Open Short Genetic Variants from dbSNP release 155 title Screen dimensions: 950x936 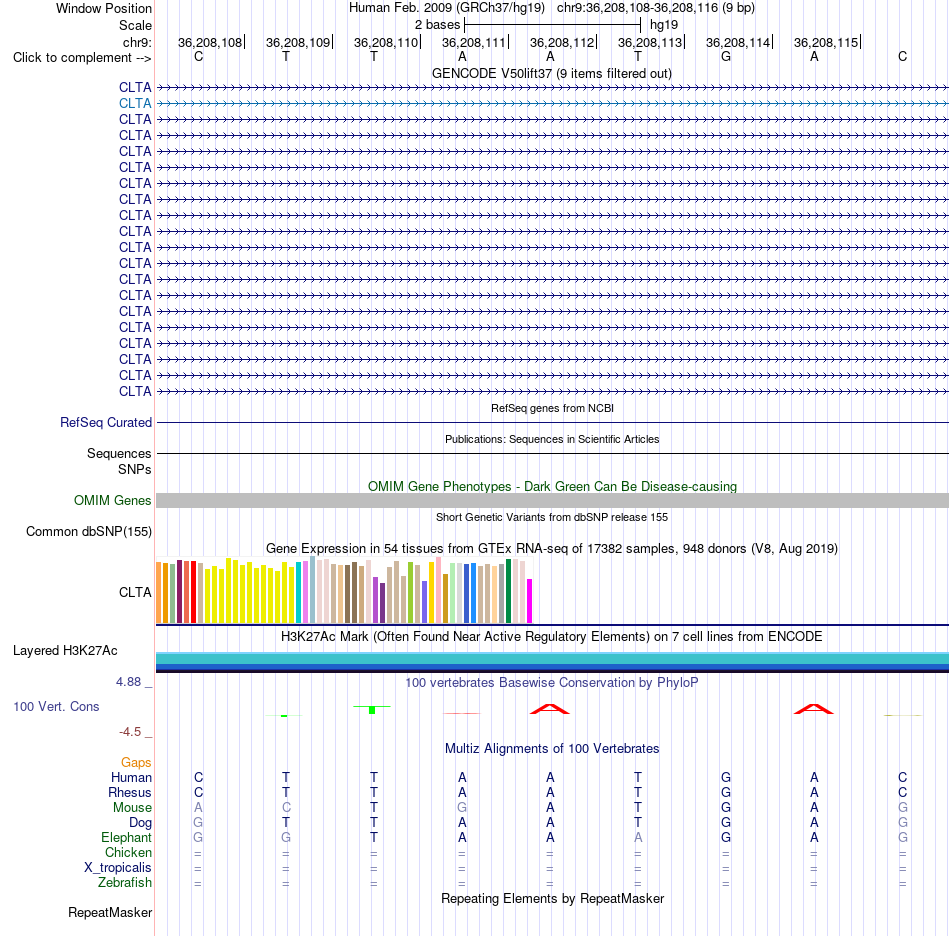(551, 517)
